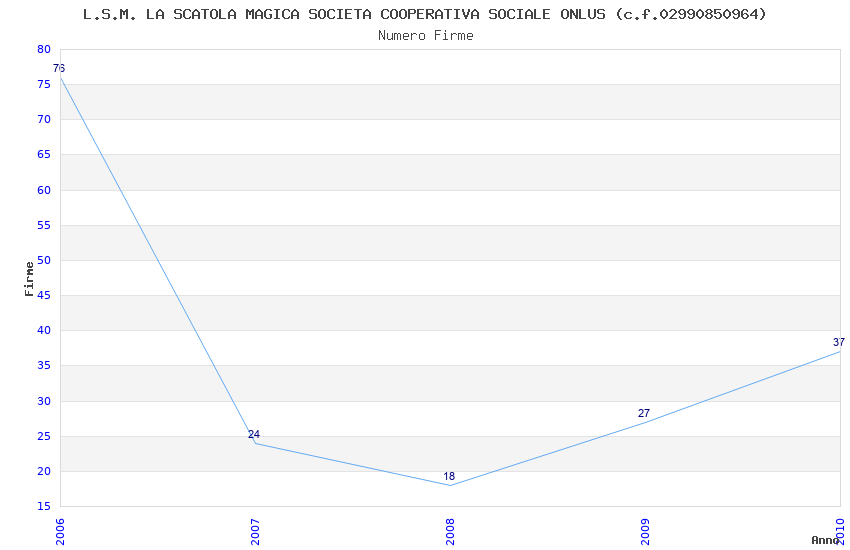Click the data label 24 at 2007

(x=254, y=435)
